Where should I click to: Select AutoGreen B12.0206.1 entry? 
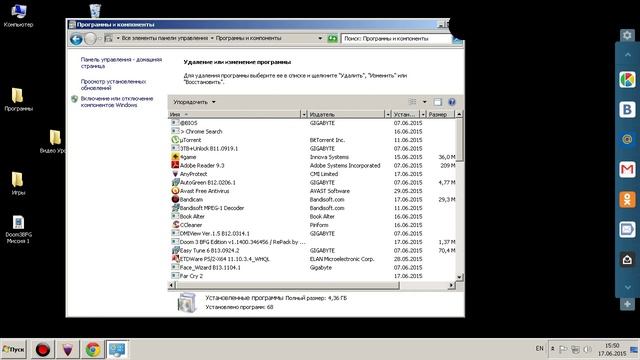[313, 182]
